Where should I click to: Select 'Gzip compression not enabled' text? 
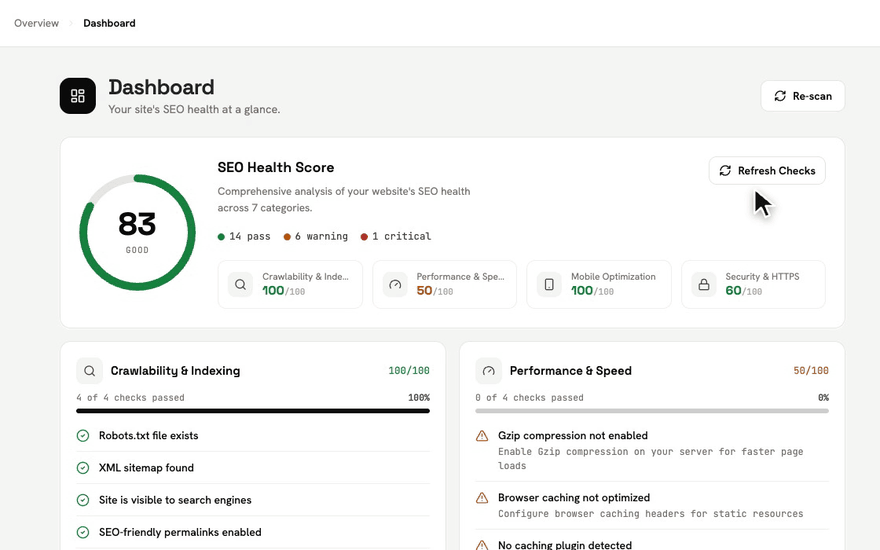point(573,436)
